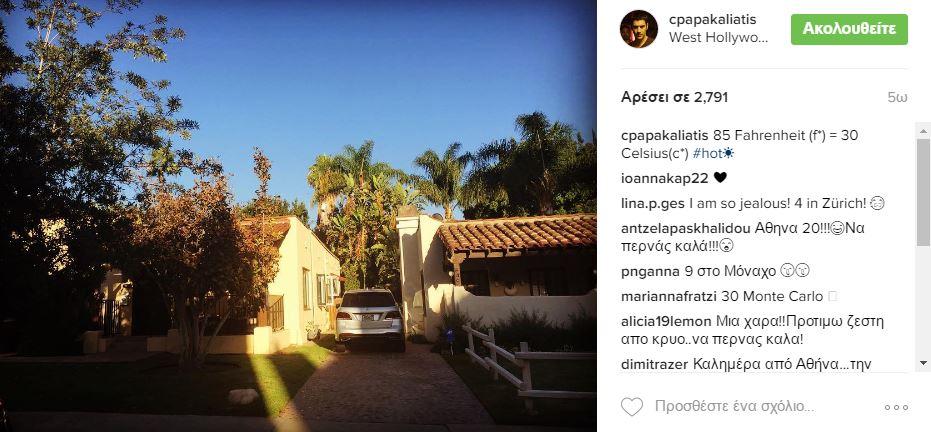
Task: Open pnganna commenter profile
Action: [x=650, y=272]
